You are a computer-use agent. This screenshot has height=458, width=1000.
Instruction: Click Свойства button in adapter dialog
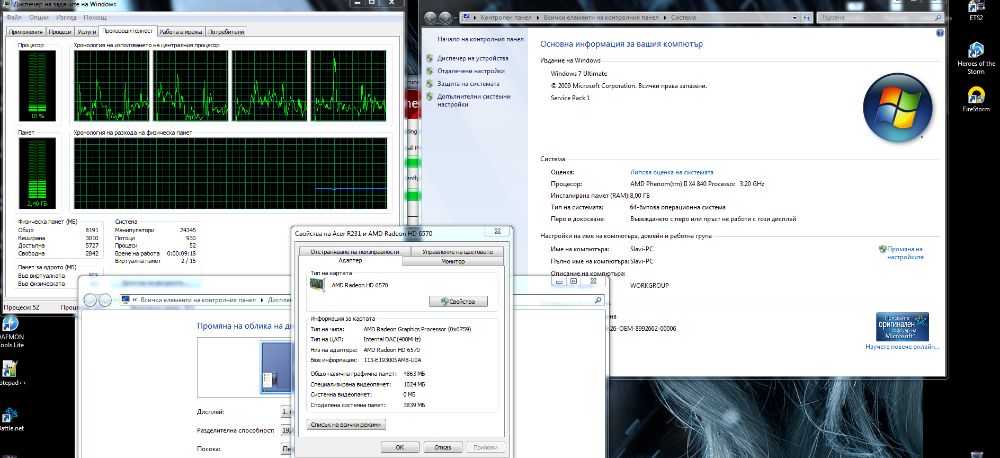[x=459, y=301]
